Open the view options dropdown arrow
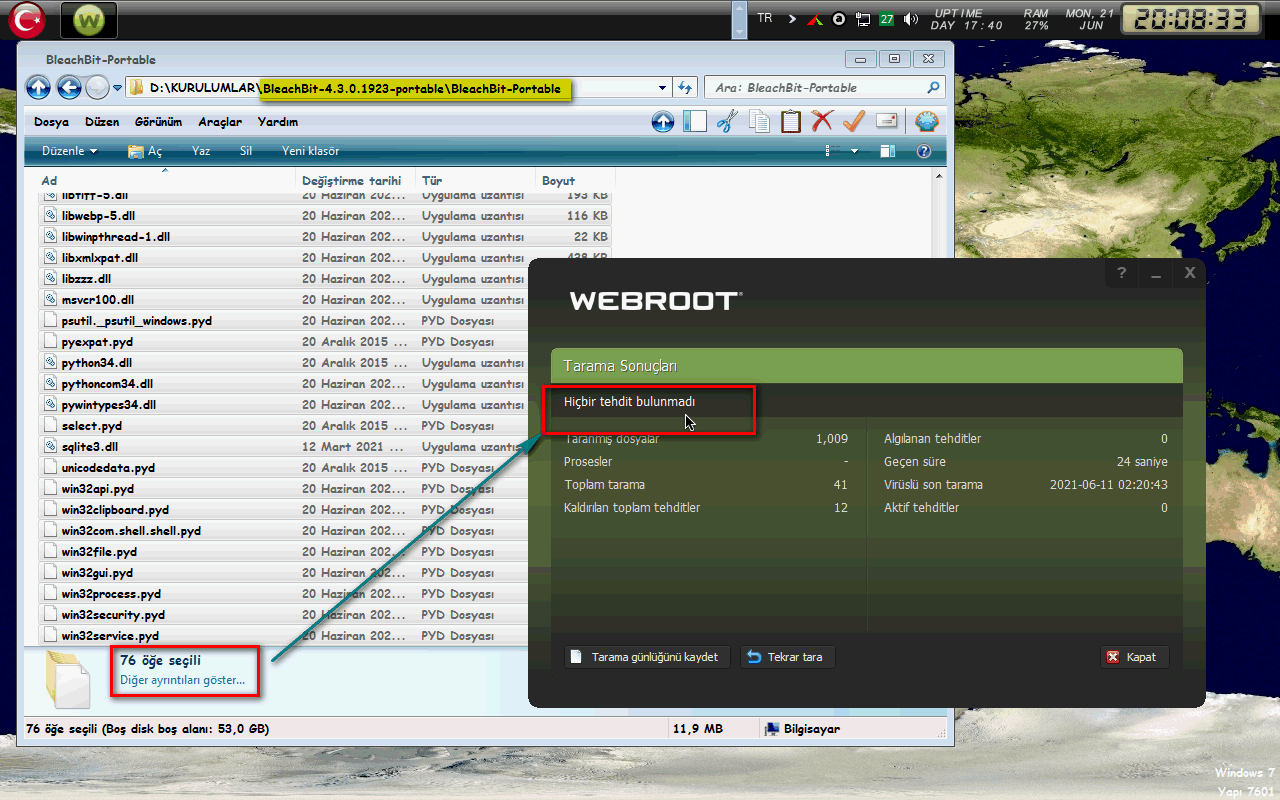Image resolution: width=1280 pixels, height=800 pixels. (x=854, y=151)
